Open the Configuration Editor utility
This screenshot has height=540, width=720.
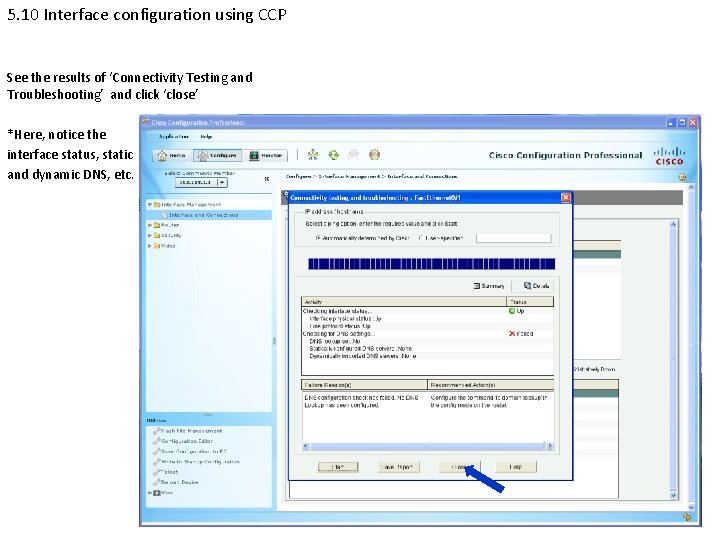pos(183,441)
